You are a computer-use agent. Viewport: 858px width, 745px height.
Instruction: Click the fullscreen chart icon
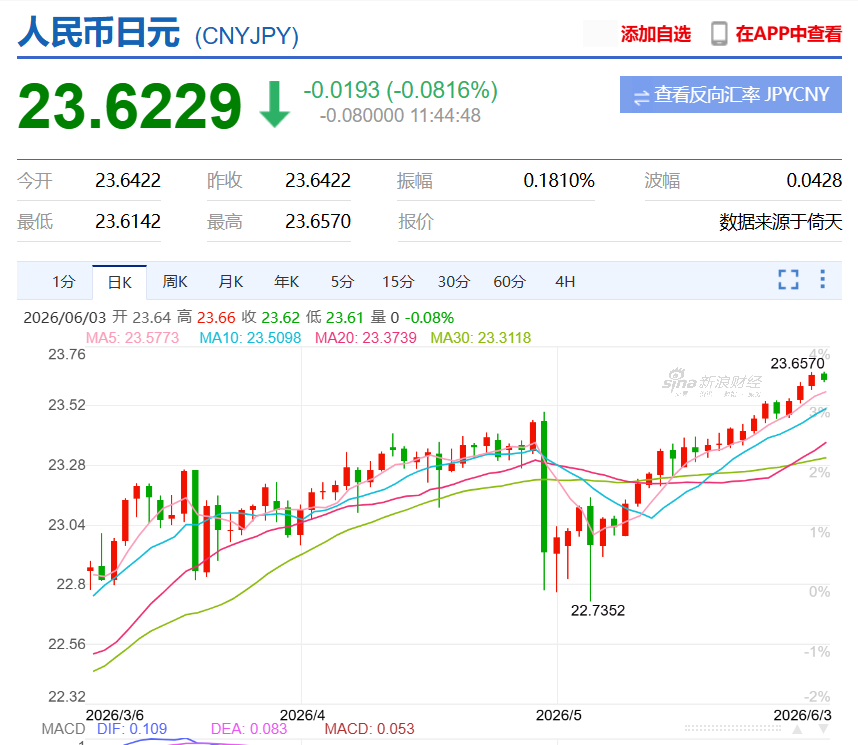(x=788, y=280)
